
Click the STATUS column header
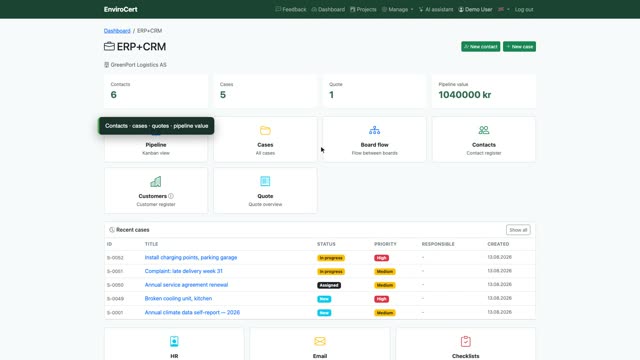tap(326, 244)
